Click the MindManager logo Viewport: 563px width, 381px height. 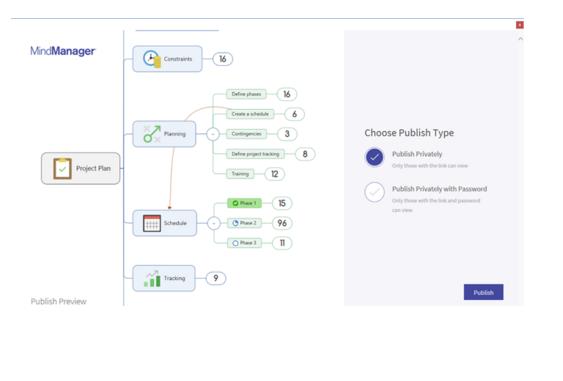pos(62,51)
